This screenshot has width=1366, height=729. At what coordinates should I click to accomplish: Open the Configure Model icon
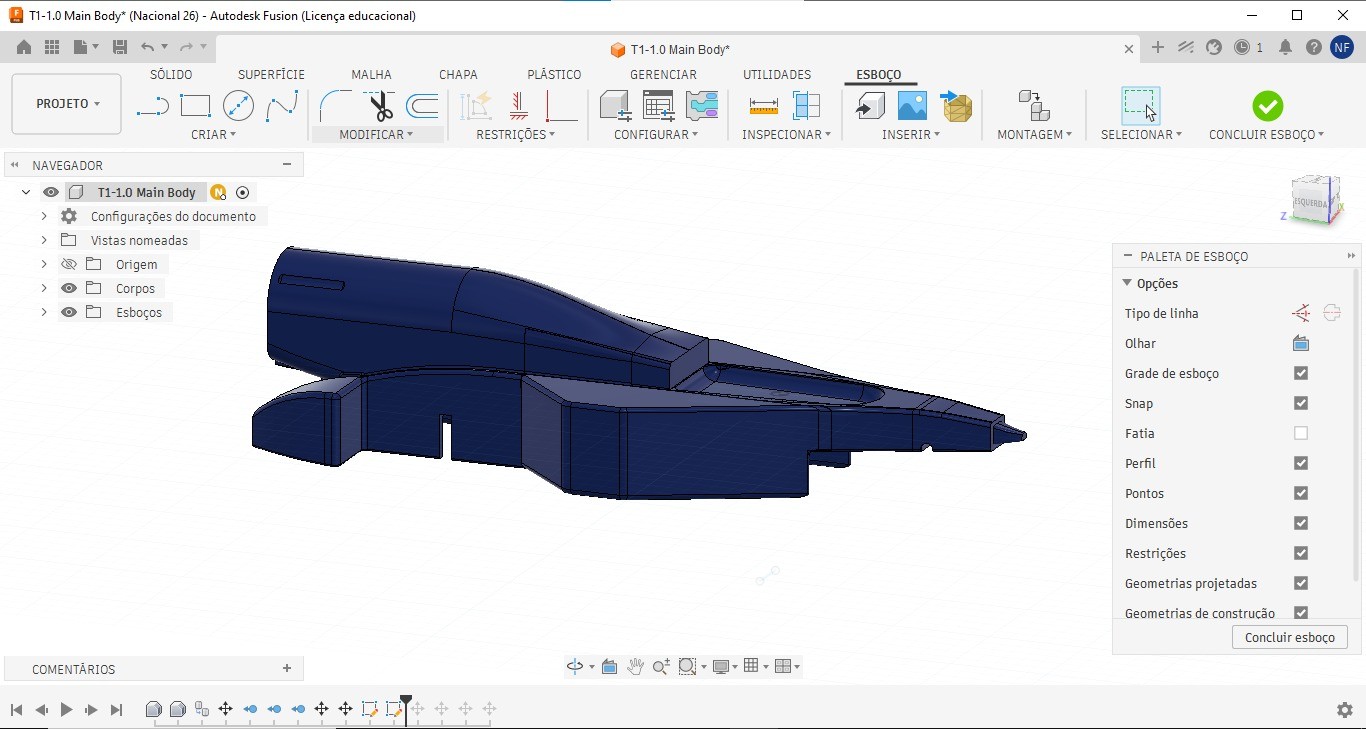615,105
